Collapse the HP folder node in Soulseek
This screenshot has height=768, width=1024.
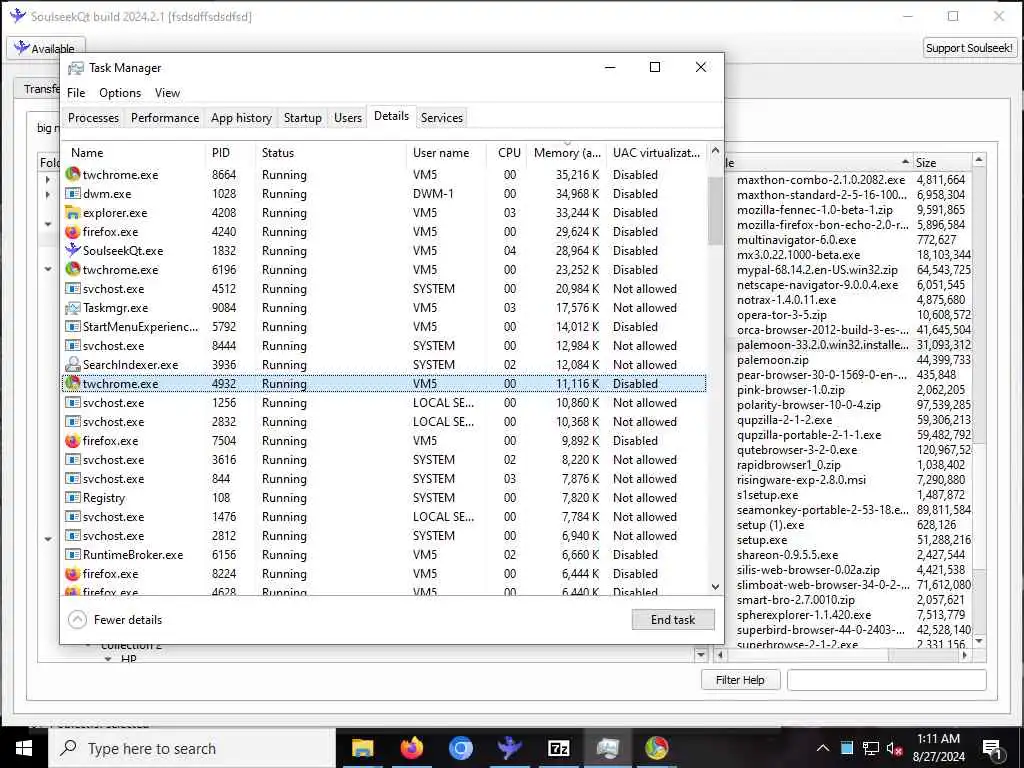point(108,659)
